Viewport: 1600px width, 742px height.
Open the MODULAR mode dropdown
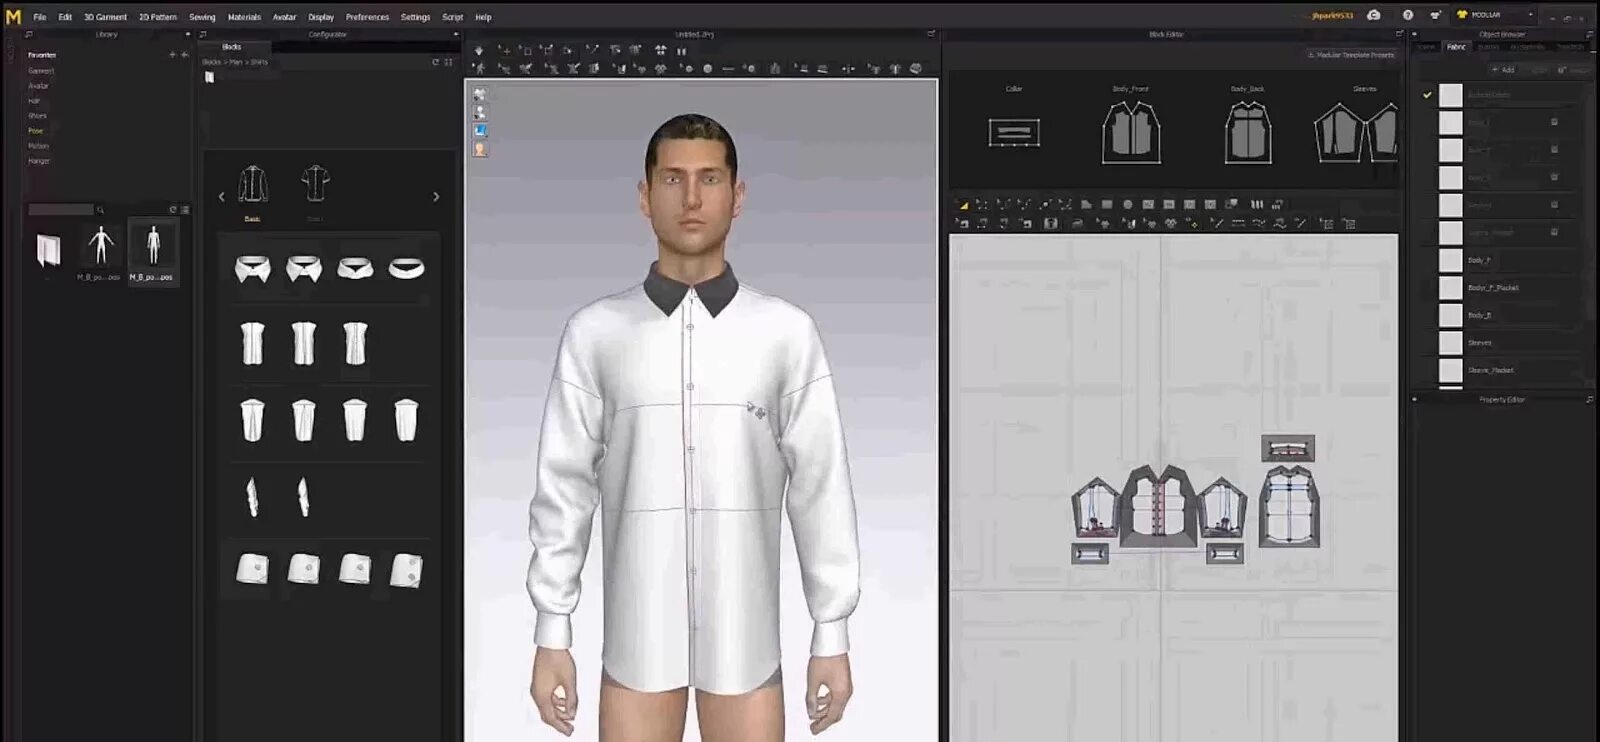[x=1495, y=15]
